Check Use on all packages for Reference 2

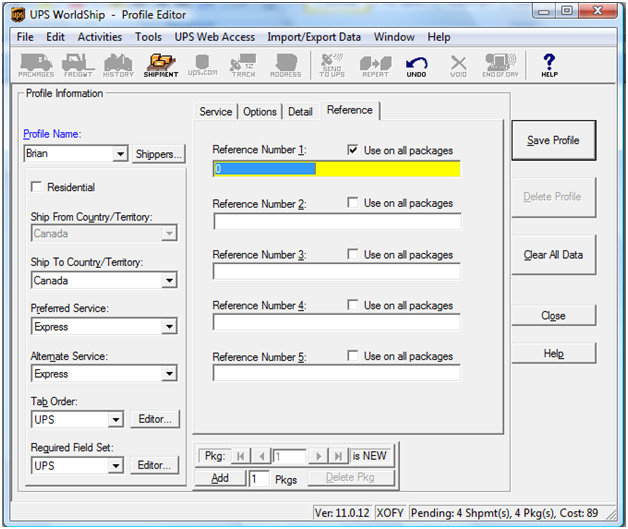click(352, 203)
